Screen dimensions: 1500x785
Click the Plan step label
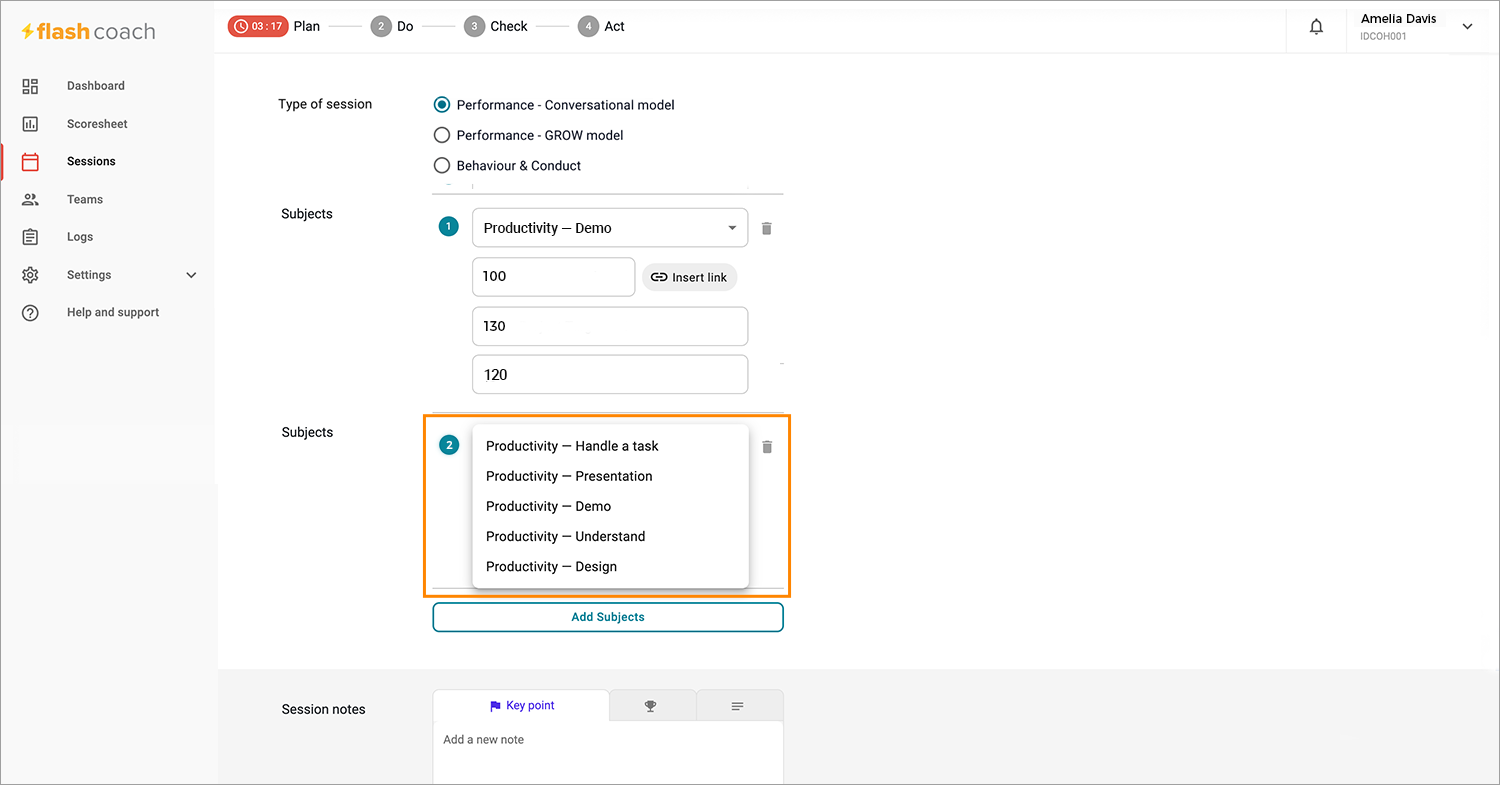(307, 26)
